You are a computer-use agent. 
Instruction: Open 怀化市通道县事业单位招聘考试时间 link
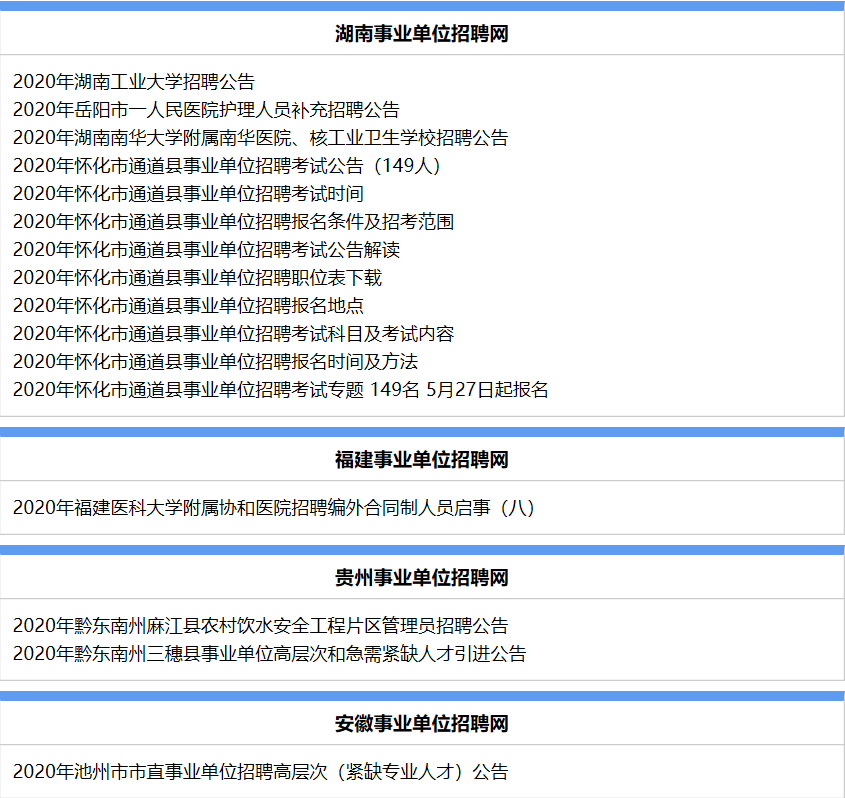click(188, 194)
